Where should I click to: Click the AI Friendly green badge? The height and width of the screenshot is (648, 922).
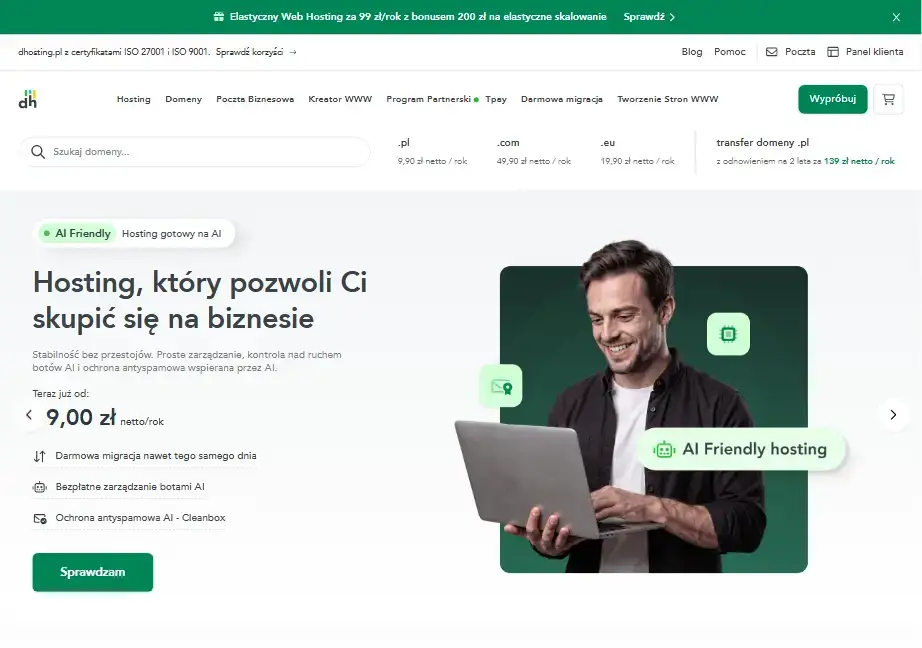(77, 233)
